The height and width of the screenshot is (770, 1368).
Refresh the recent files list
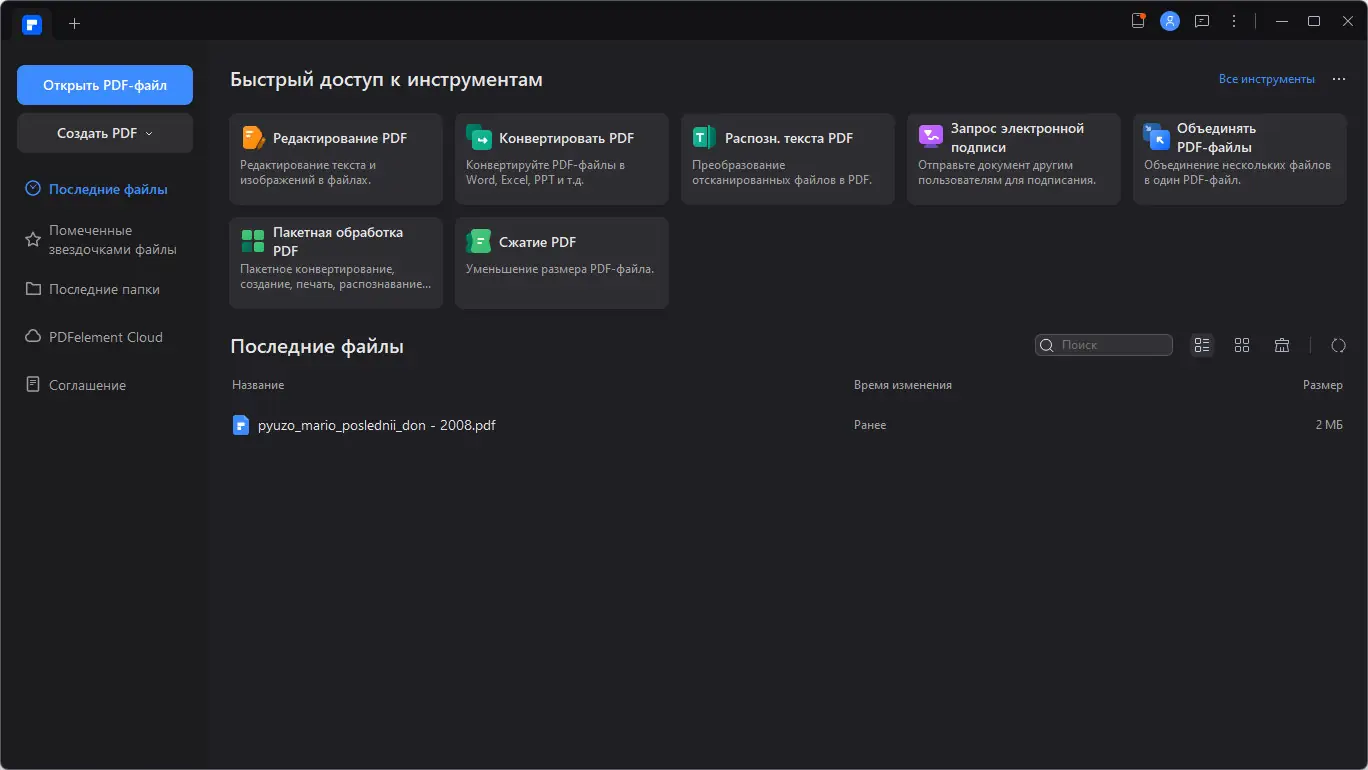[1338, 344]
